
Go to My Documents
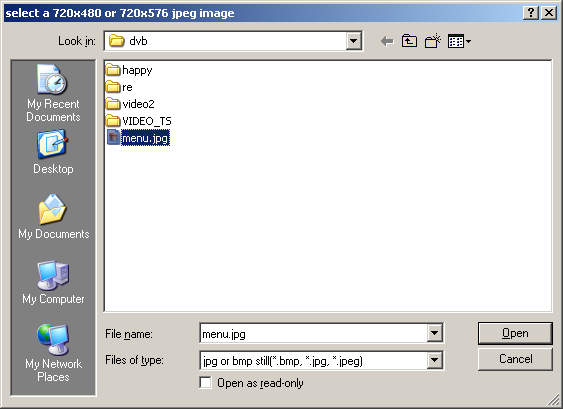[x=53, y=217]
